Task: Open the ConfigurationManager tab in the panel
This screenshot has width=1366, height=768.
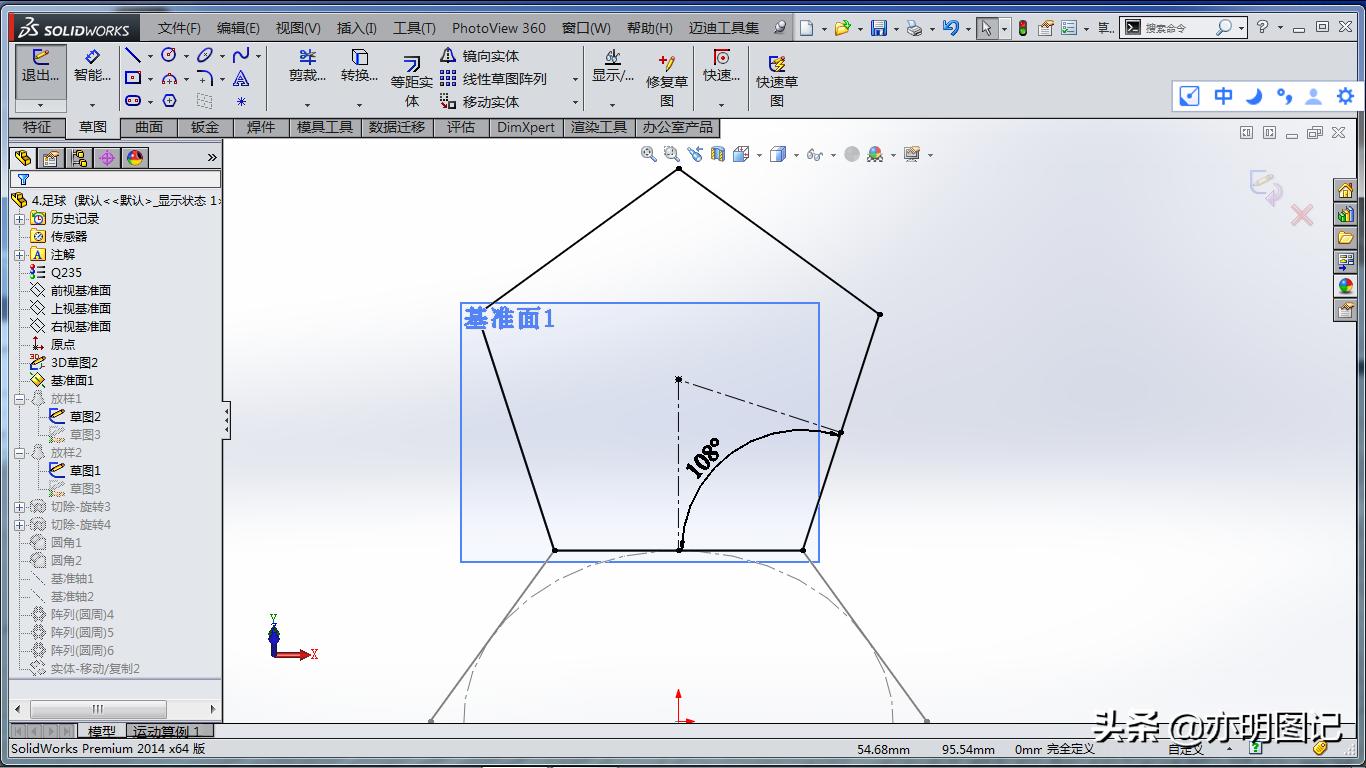Action: click(78, 158)
